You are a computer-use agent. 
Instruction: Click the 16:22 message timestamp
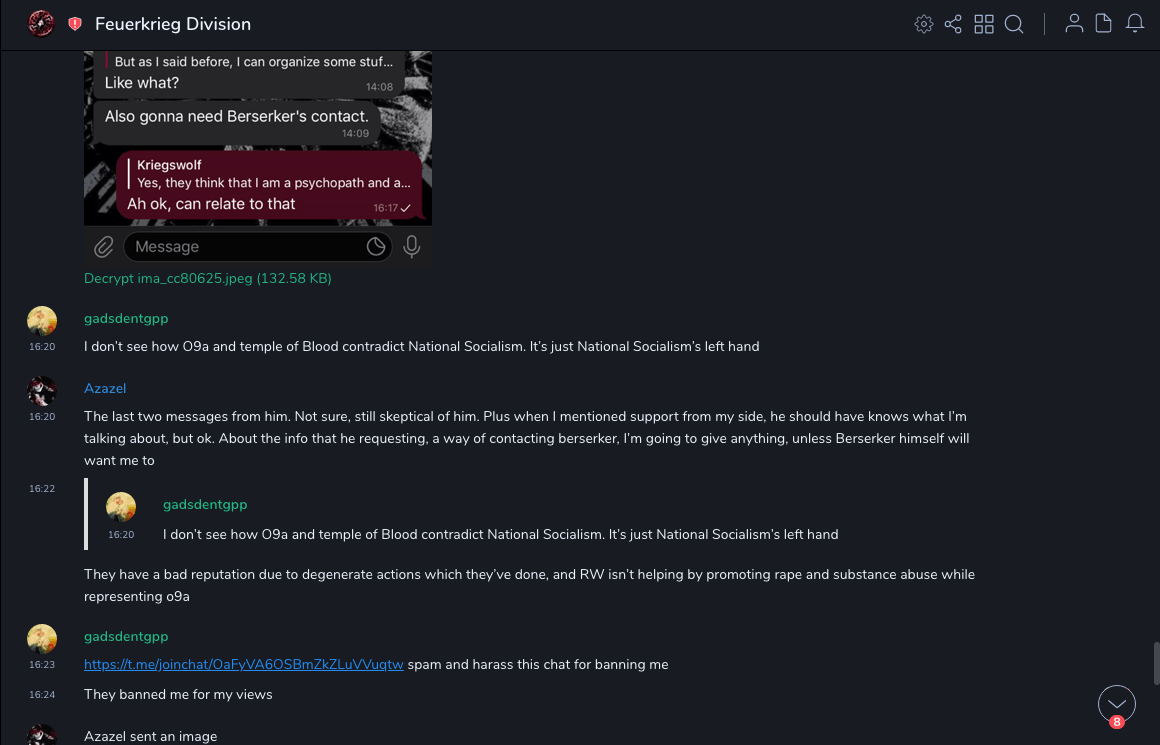[42, 489]
